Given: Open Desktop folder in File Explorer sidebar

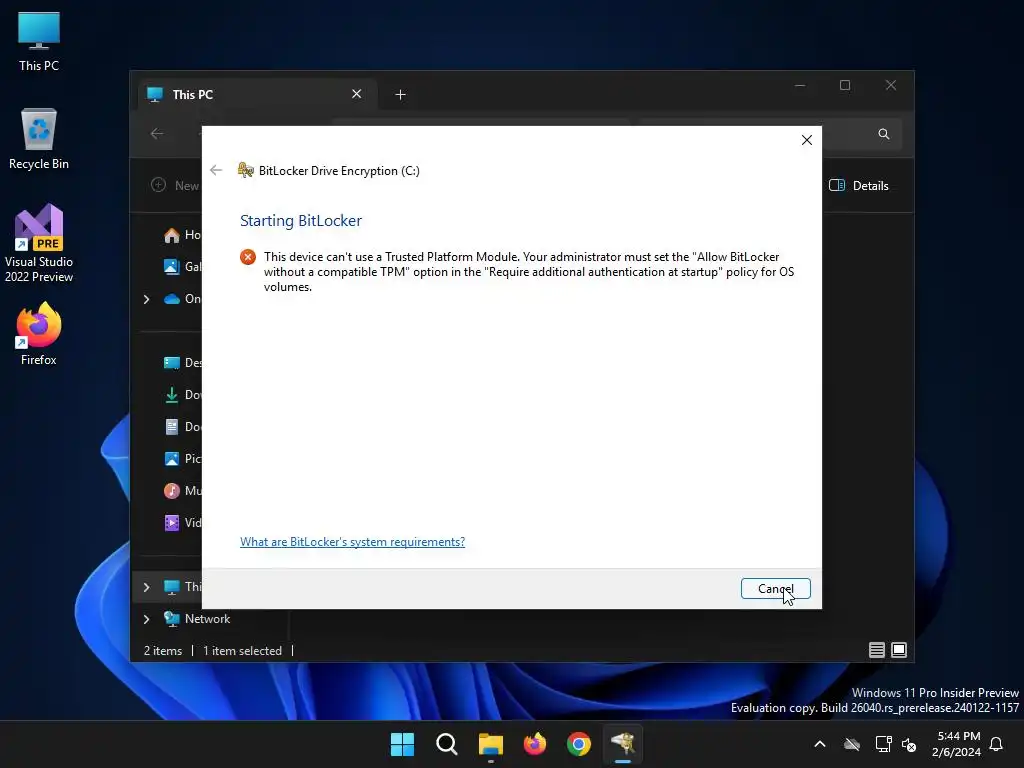Looking at the screenshot, I should (x=182, y=362).
